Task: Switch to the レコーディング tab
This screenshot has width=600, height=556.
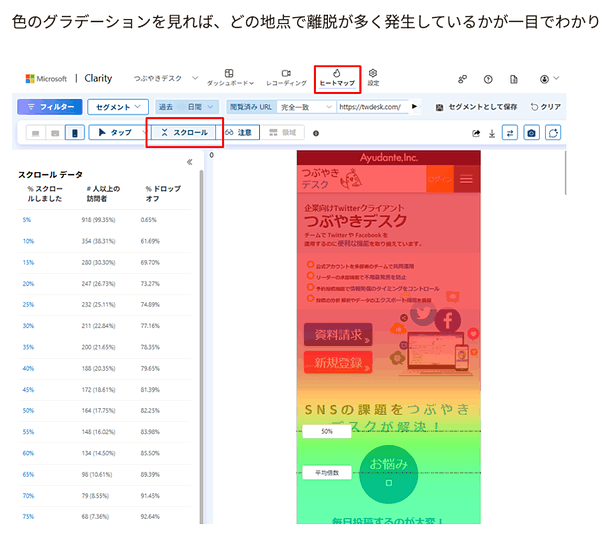Action: 286,78
